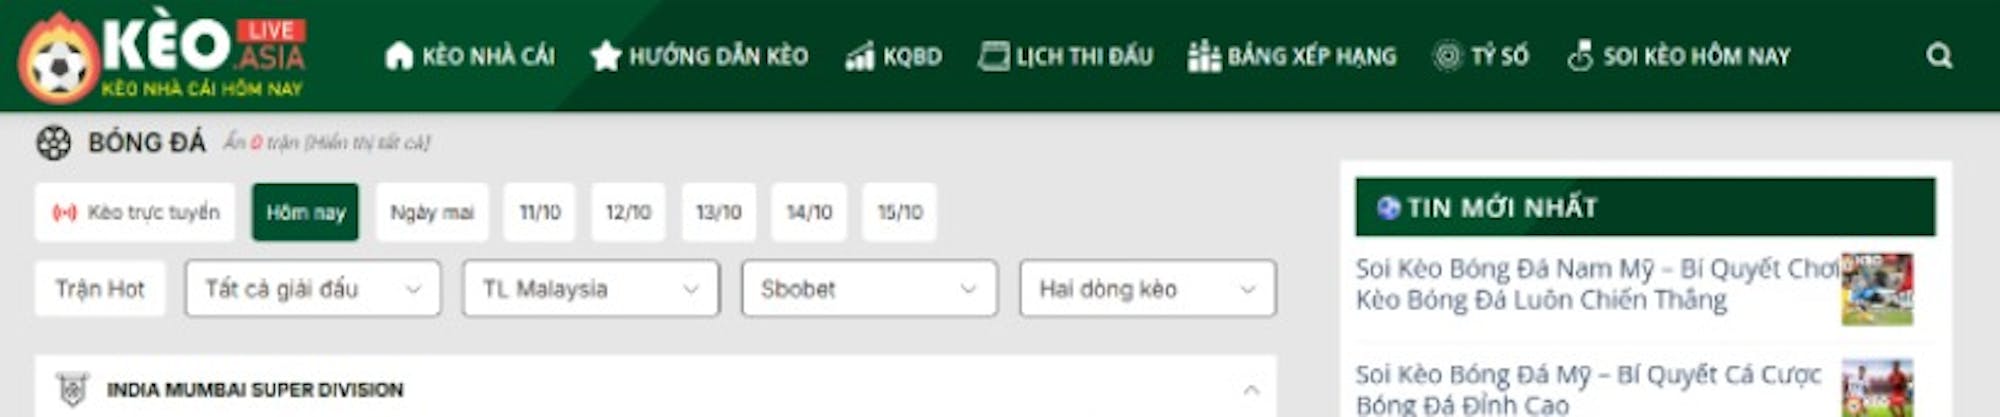Toggle the Trận Hot filter
This screenshot has width=2000, height=417.
[100, 289]
